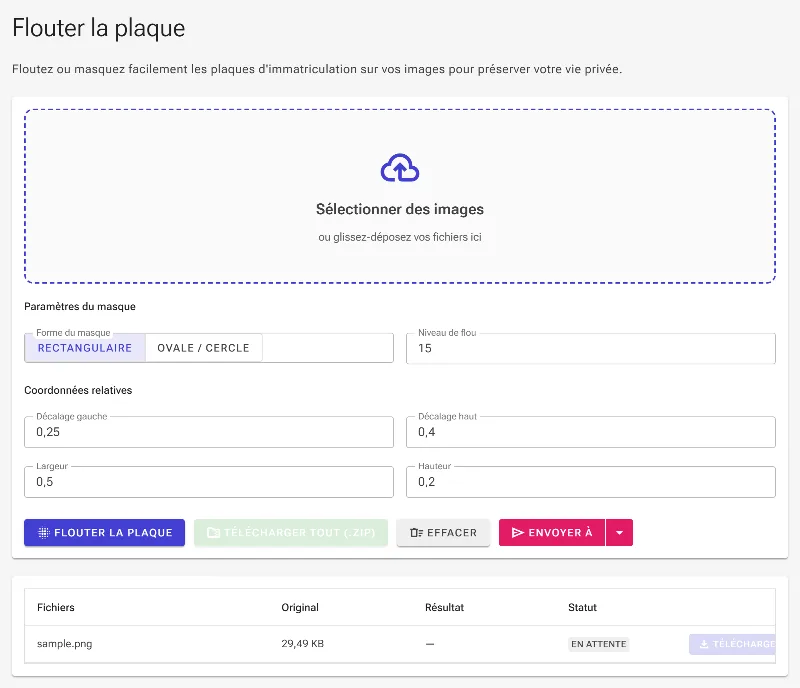Click the send arrow icon on Envoyer à

click(517, 533)
